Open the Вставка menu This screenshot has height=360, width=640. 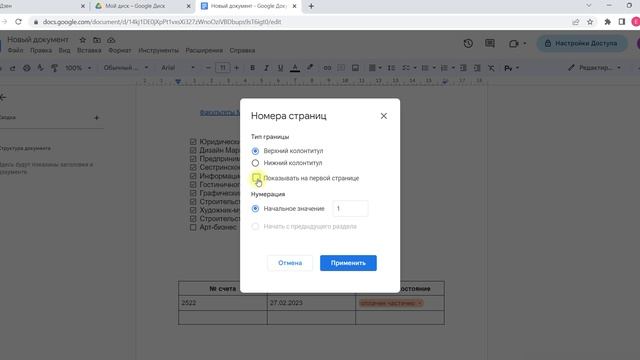pyautogui.click(x=89, y=51)
